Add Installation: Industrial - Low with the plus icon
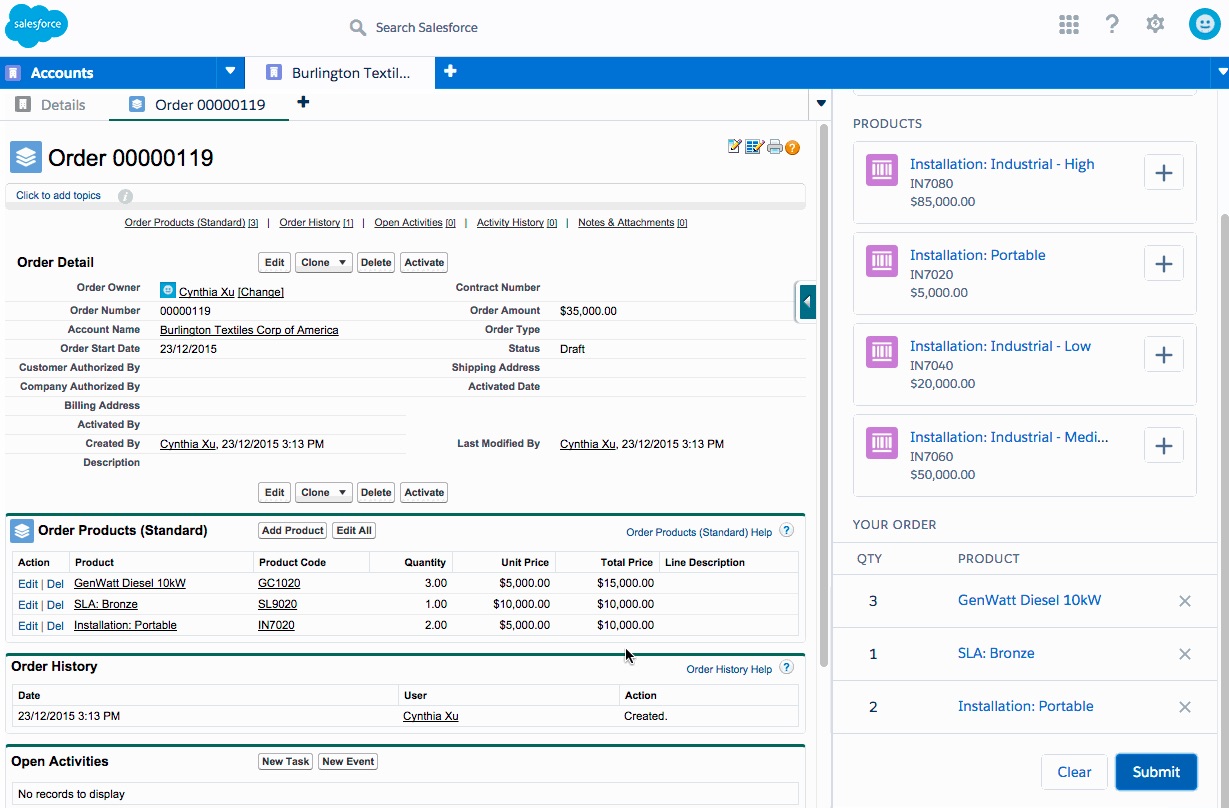 pyautogui.click(x=1163, y=354)
